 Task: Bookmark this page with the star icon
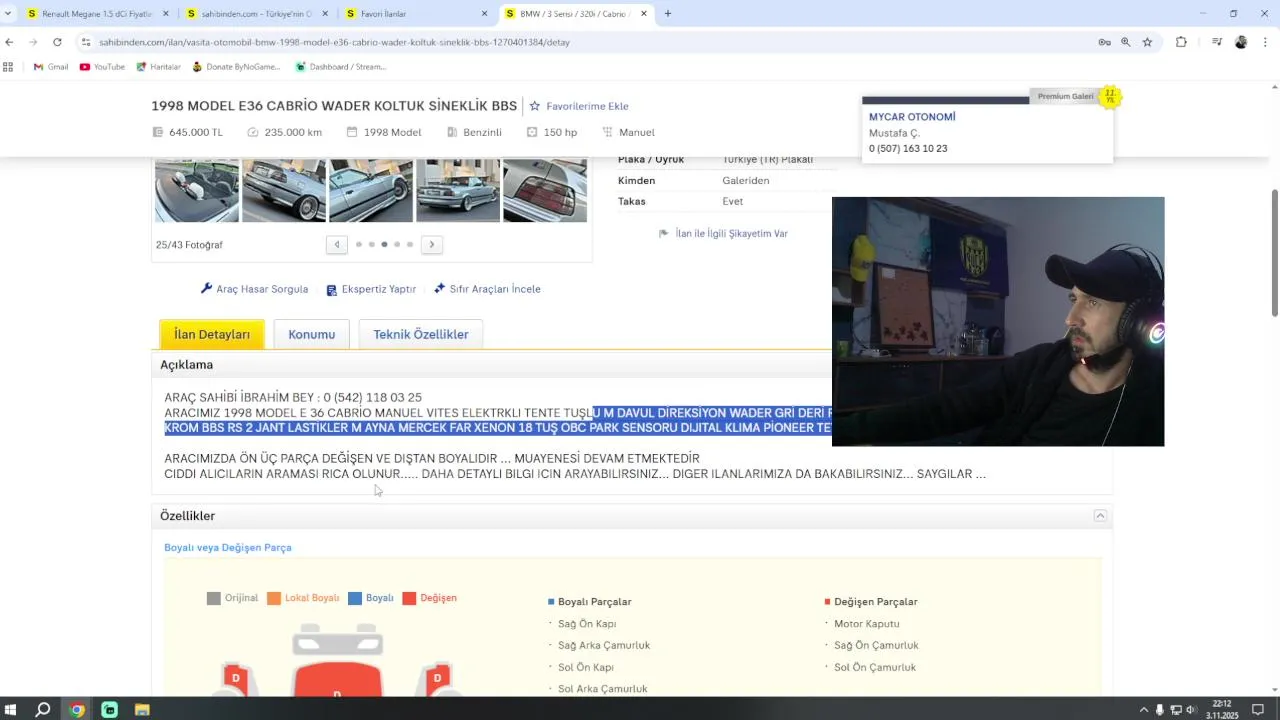(x=1147, y=42)
